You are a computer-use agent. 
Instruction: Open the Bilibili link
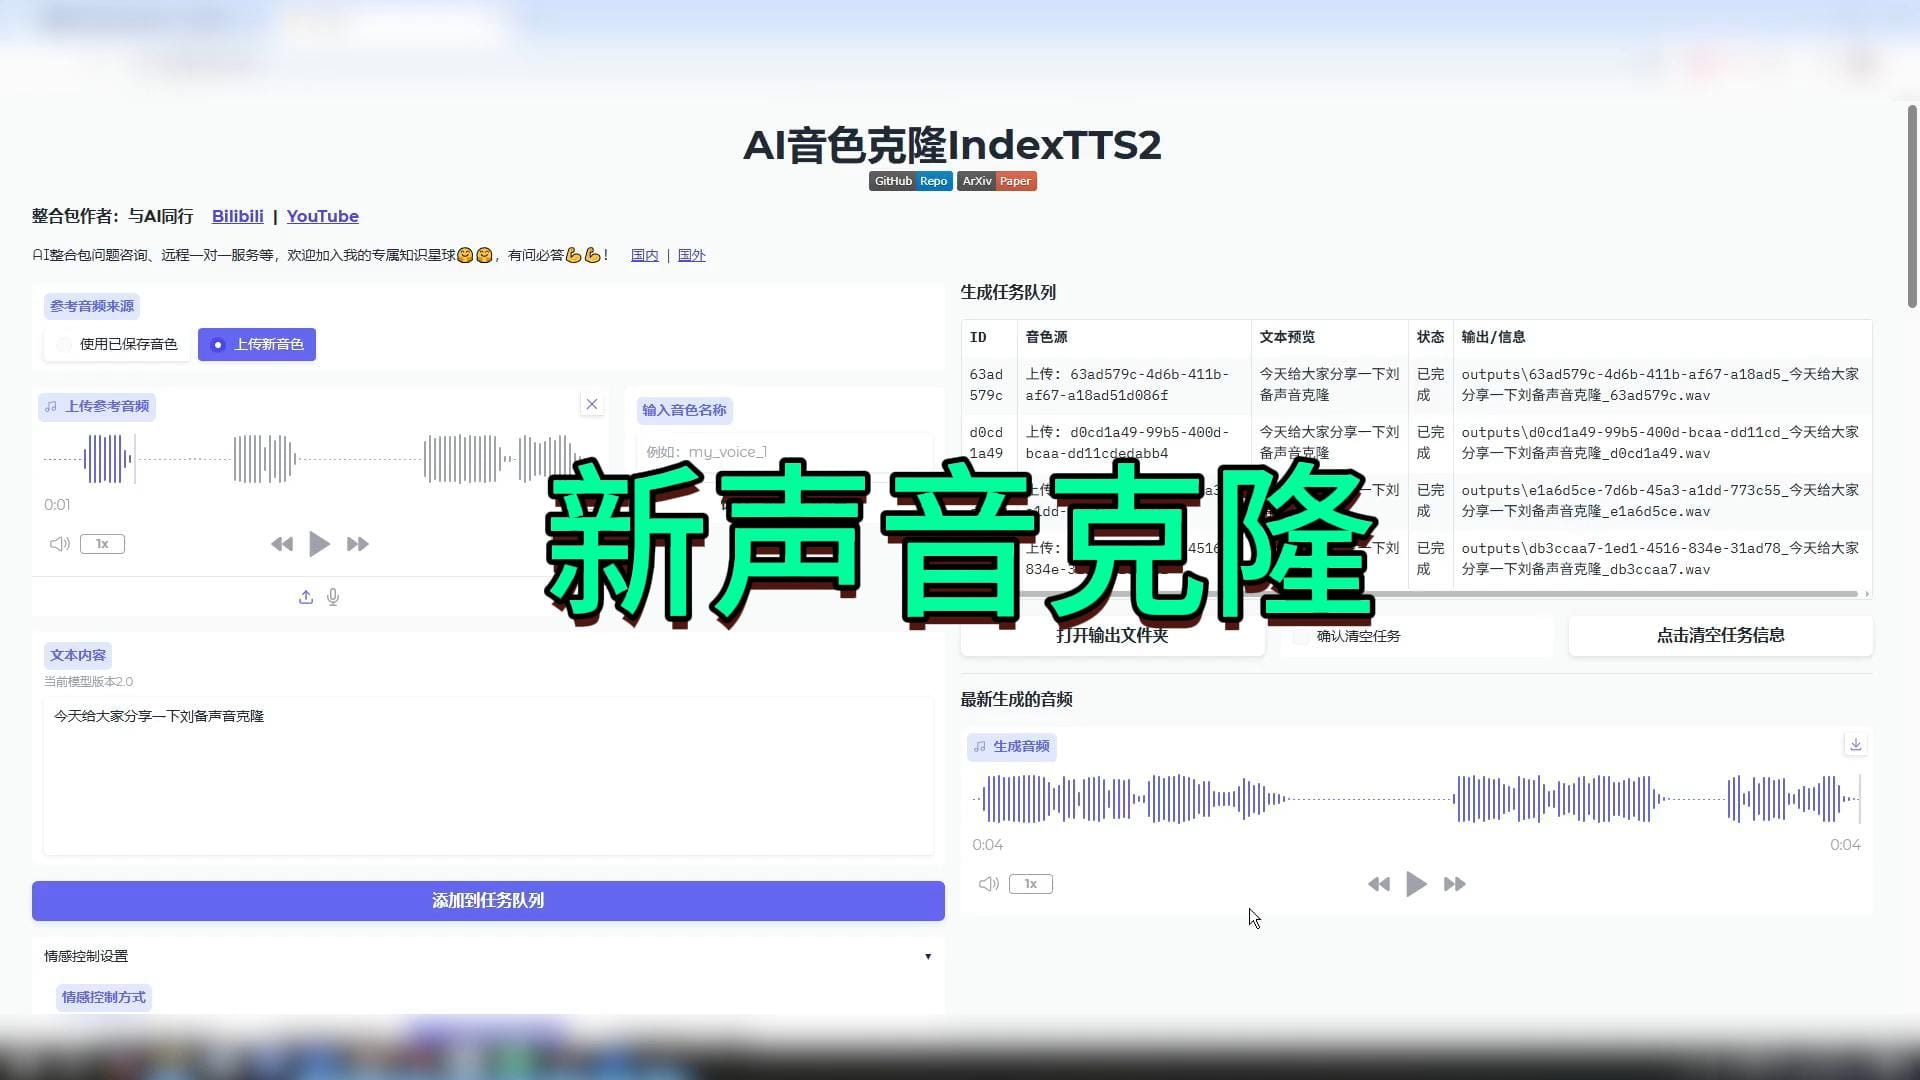pos(237,216)
